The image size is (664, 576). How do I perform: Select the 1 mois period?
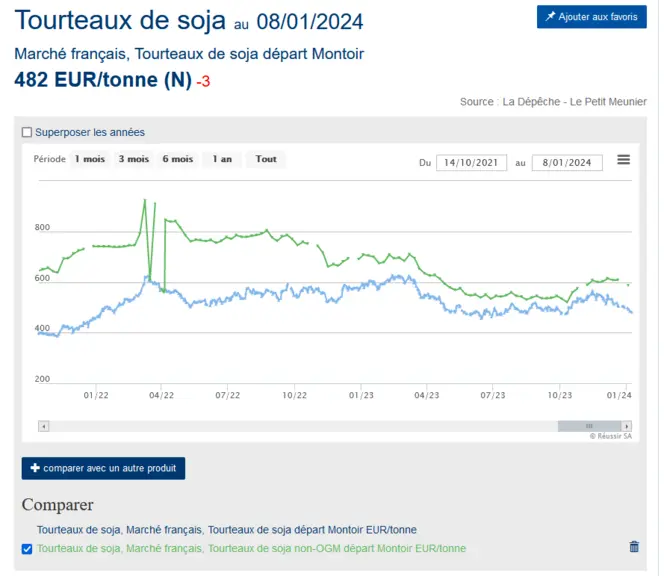(x=90, y=159)
